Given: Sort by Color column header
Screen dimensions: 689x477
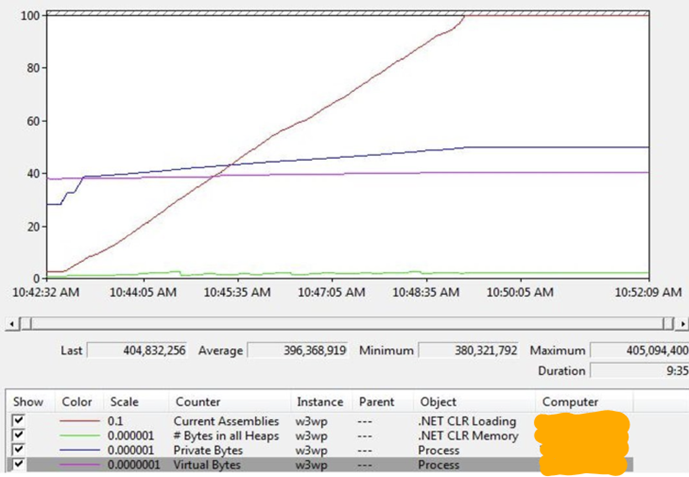Looking at the screenshot, I should 77,402.
